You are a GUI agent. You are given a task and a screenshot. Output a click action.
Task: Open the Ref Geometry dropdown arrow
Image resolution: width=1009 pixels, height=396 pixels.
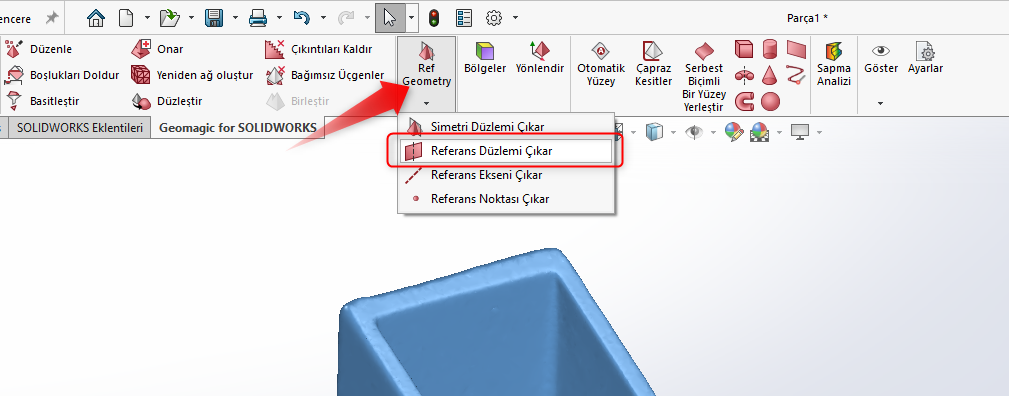point(427,103)
